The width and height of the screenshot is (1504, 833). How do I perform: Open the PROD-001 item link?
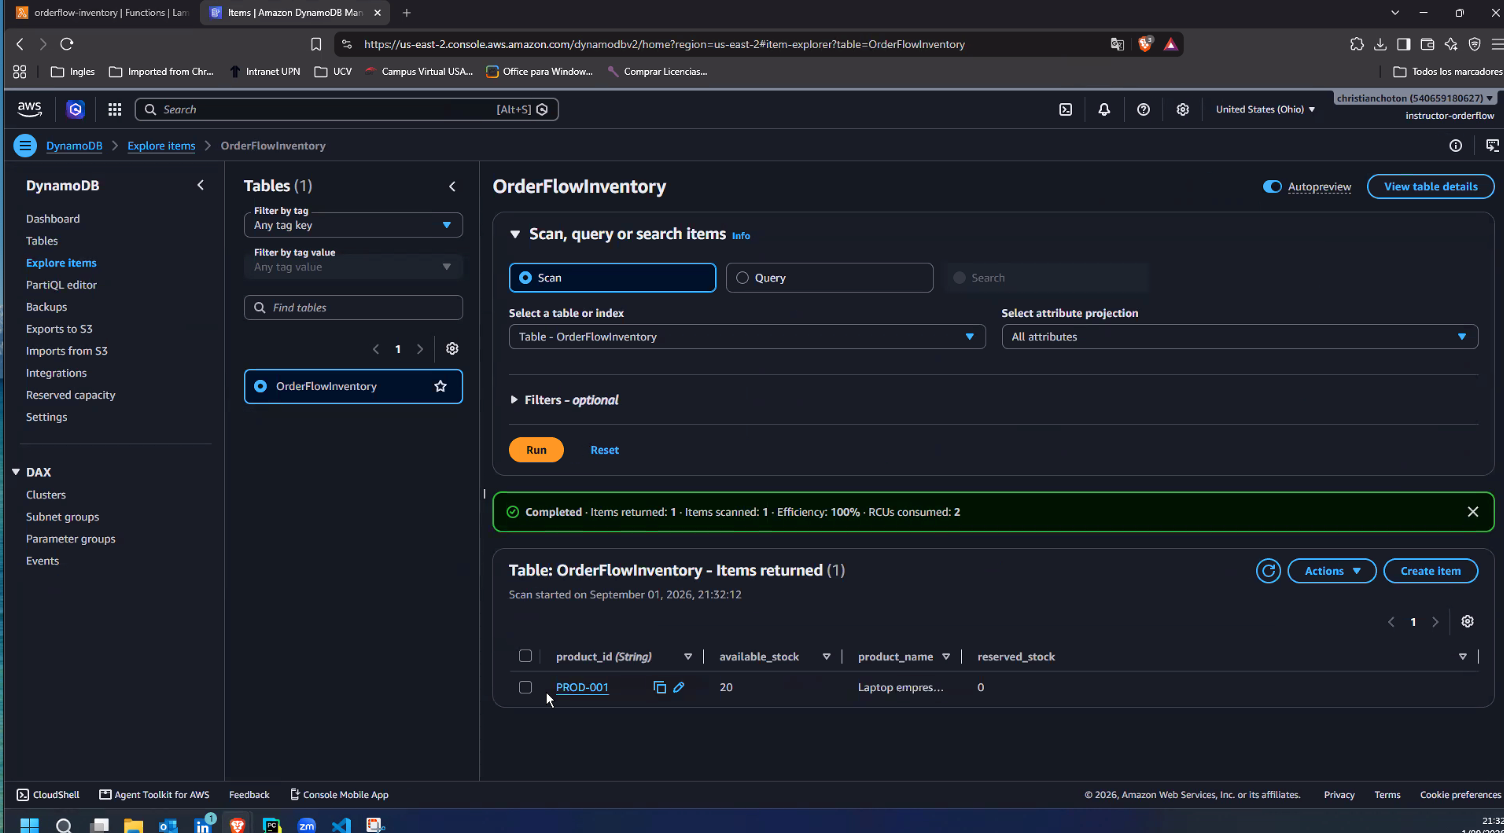tap(582, 688)
